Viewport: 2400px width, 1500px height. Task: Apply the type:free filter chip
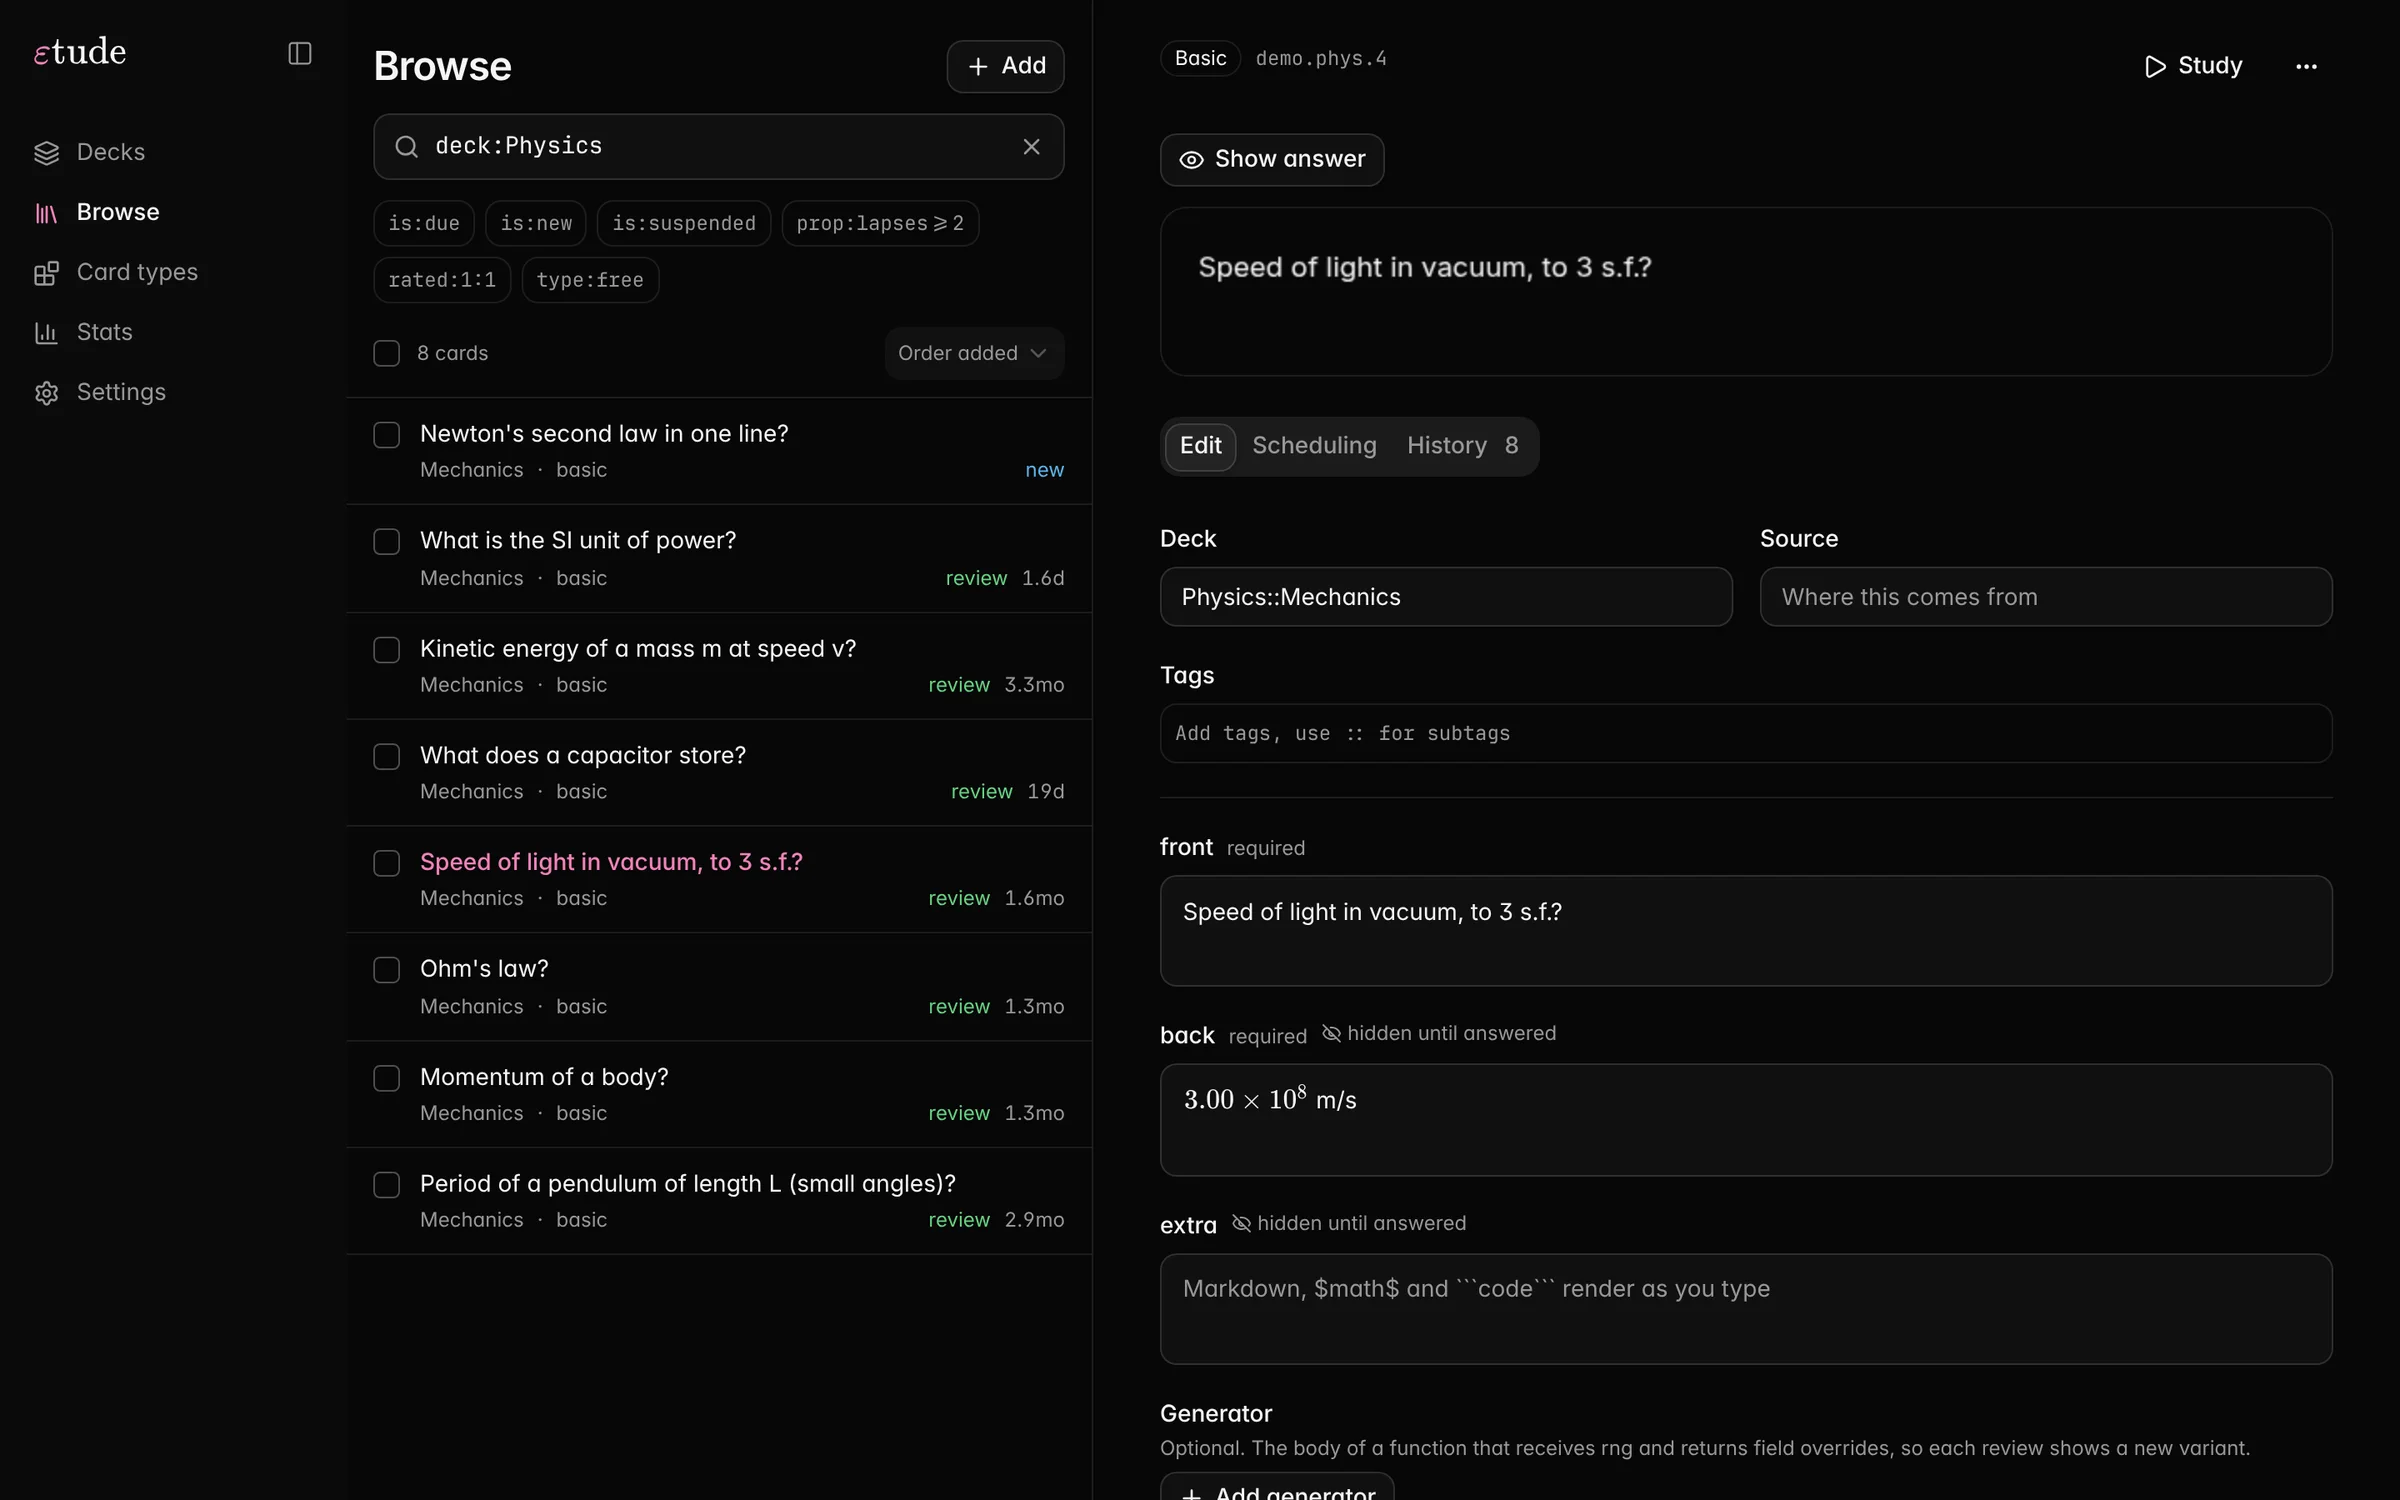tap(590, 280)
